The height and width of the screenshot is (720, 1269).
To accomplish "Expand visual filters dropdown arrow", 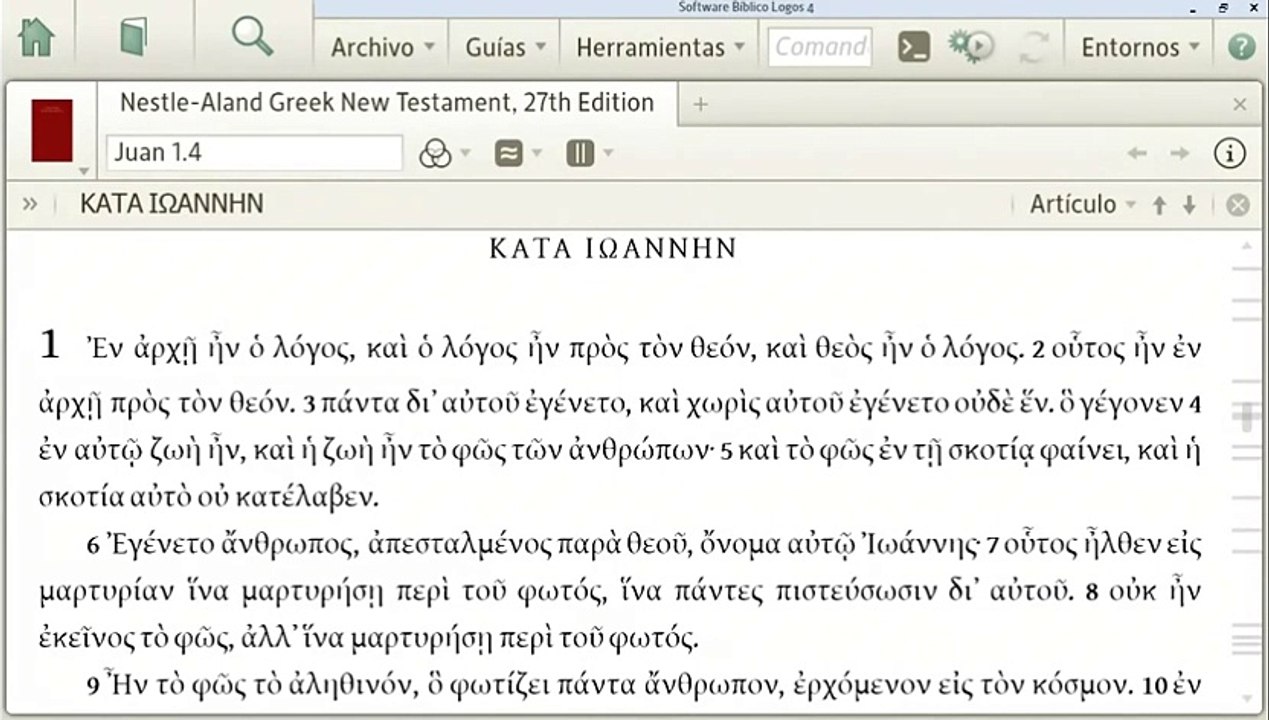I will pos(465,154).
